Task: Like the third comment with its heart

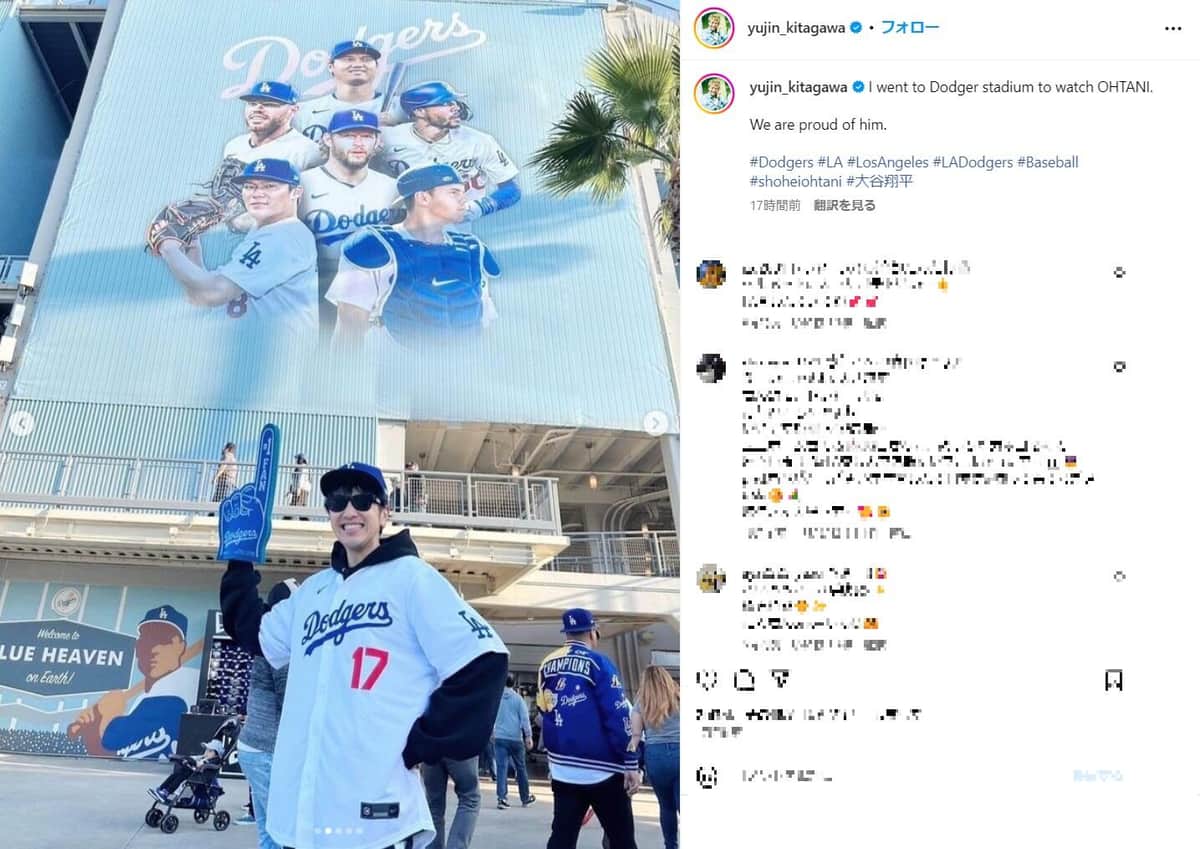Action: coord(1119,576)
